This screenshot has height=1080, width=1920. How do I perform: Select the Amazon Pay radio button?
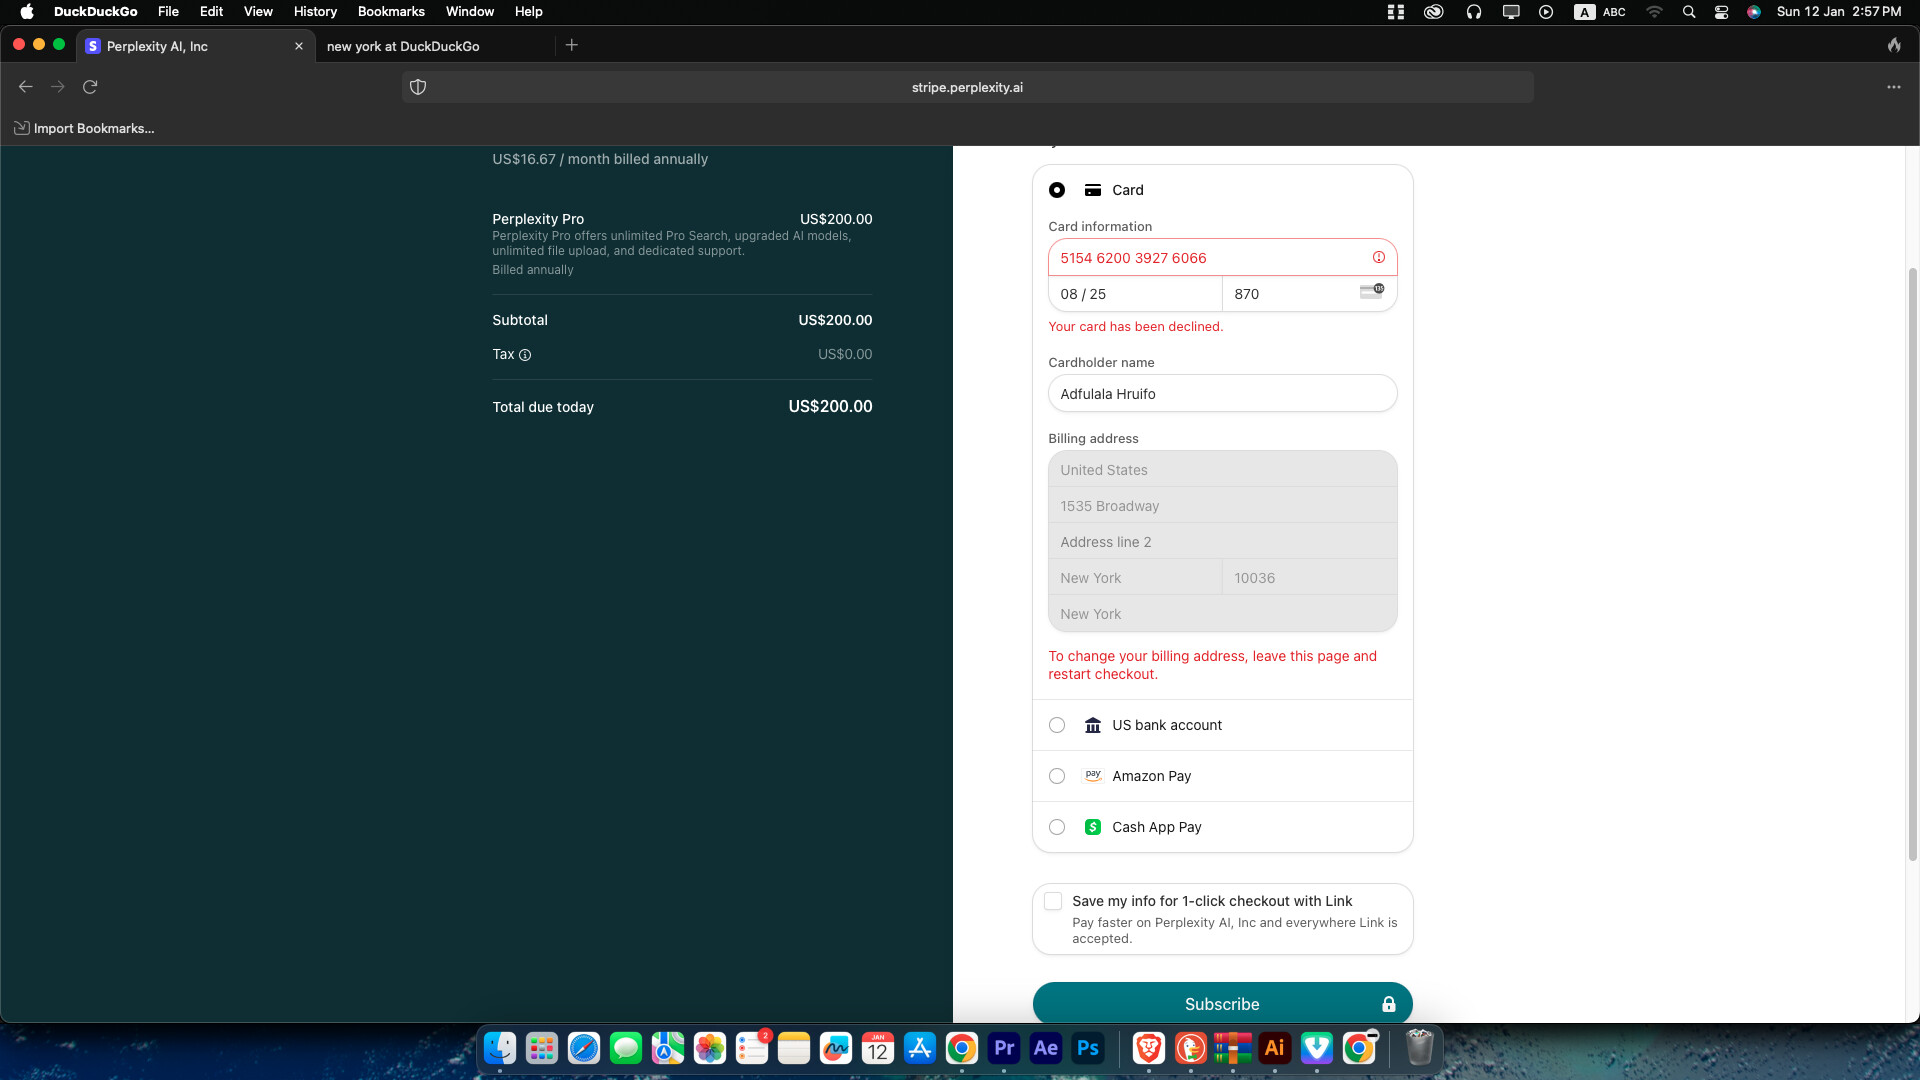point(1057,776)
